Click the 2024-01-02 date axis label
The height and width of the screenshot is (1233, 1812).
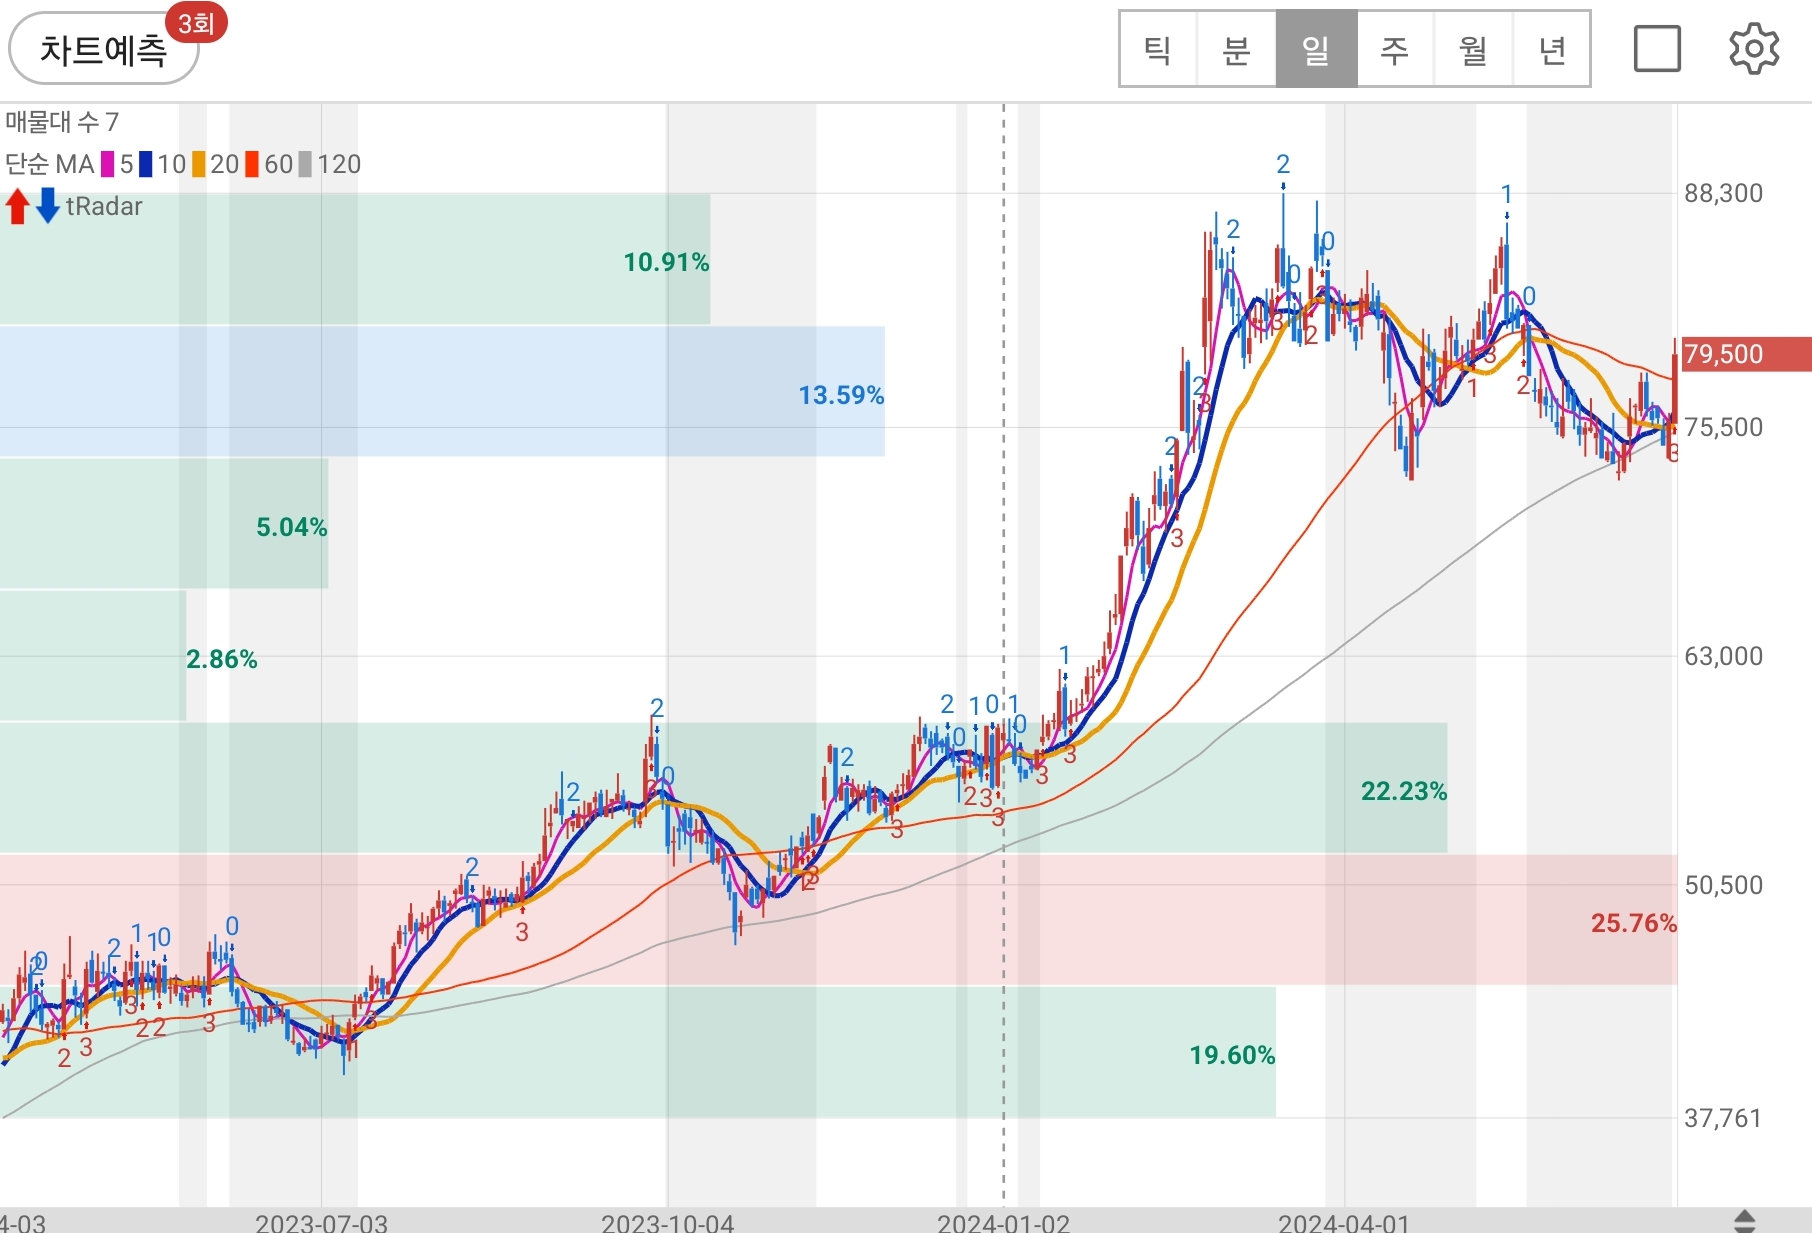1004,1222
